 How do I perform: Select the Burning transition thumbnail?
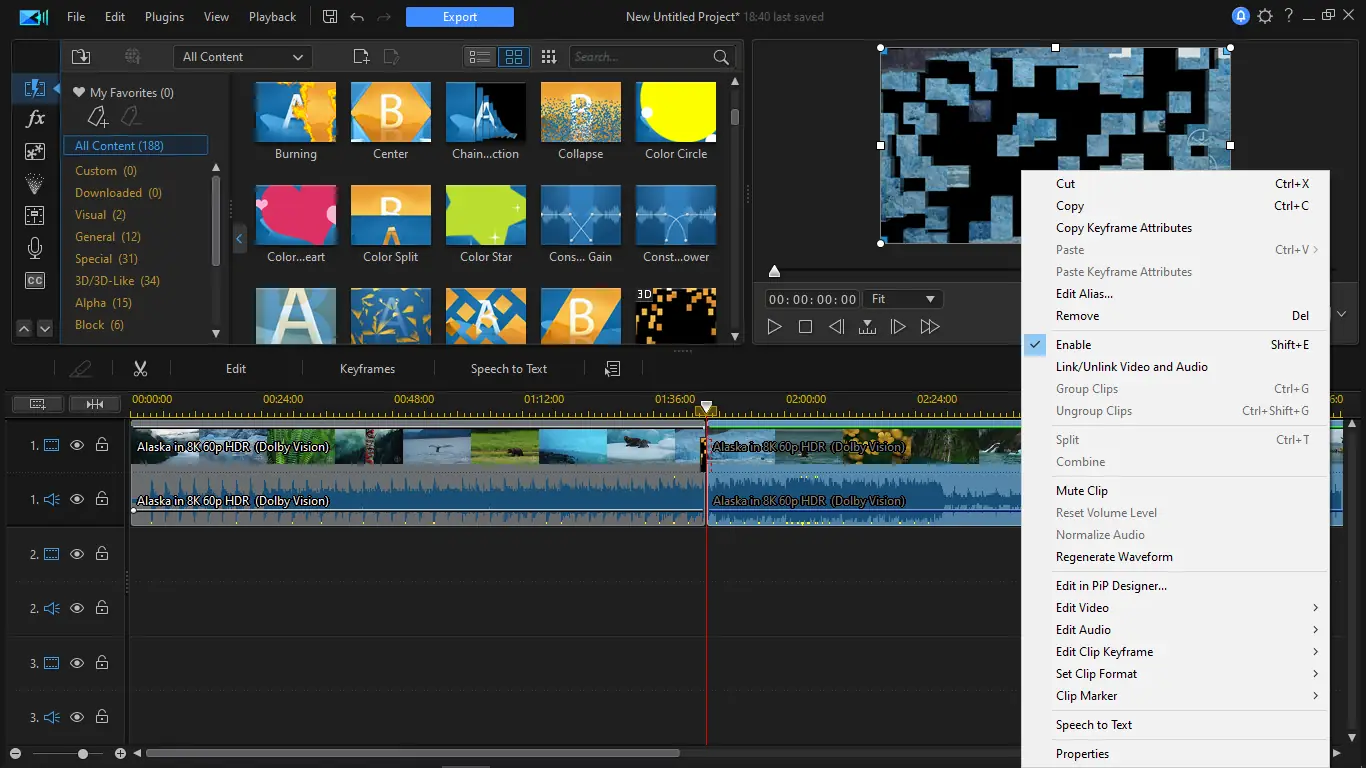pyautogui.click(x=295, y=112)
